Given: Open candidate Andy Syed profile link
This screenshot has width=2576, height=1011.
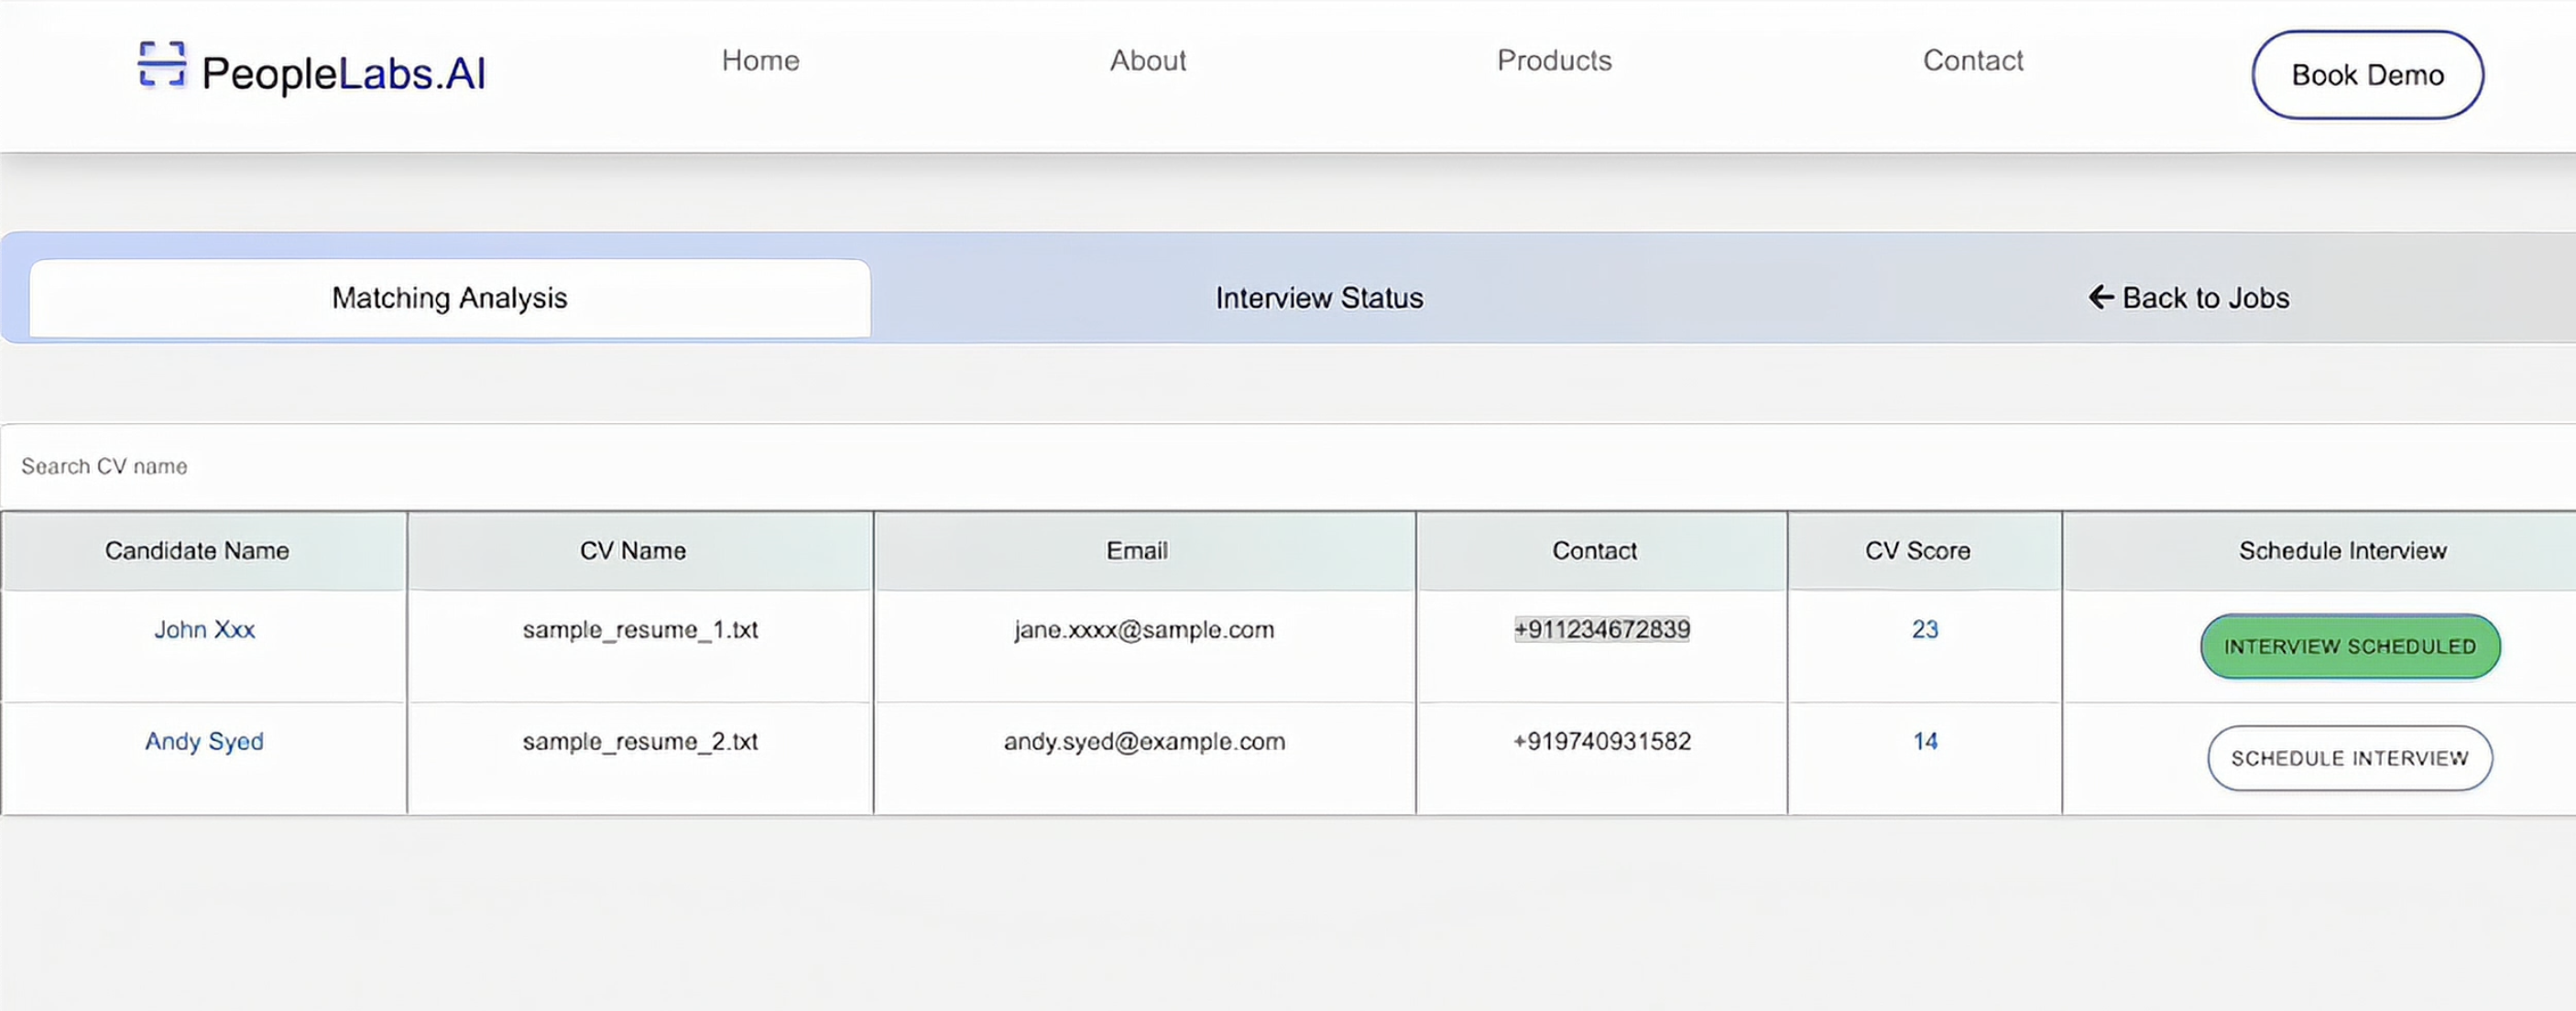Looking at the screenshot, I should [204, 741].
